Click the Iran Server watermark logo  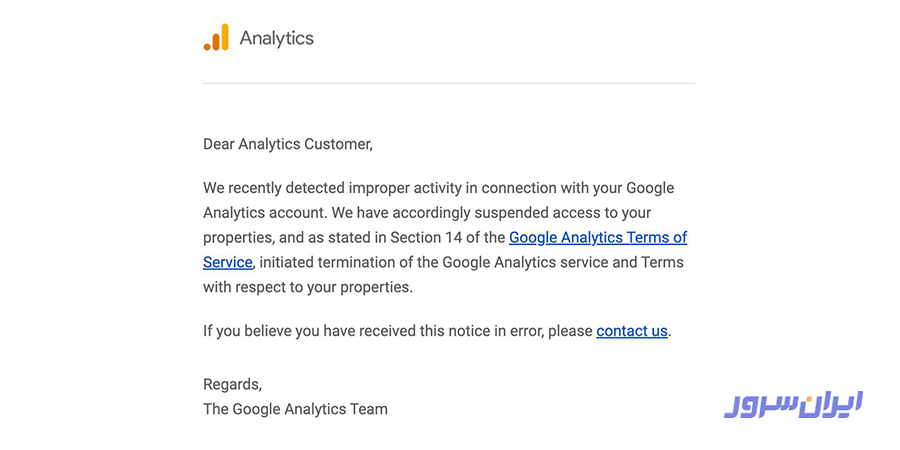793,404
